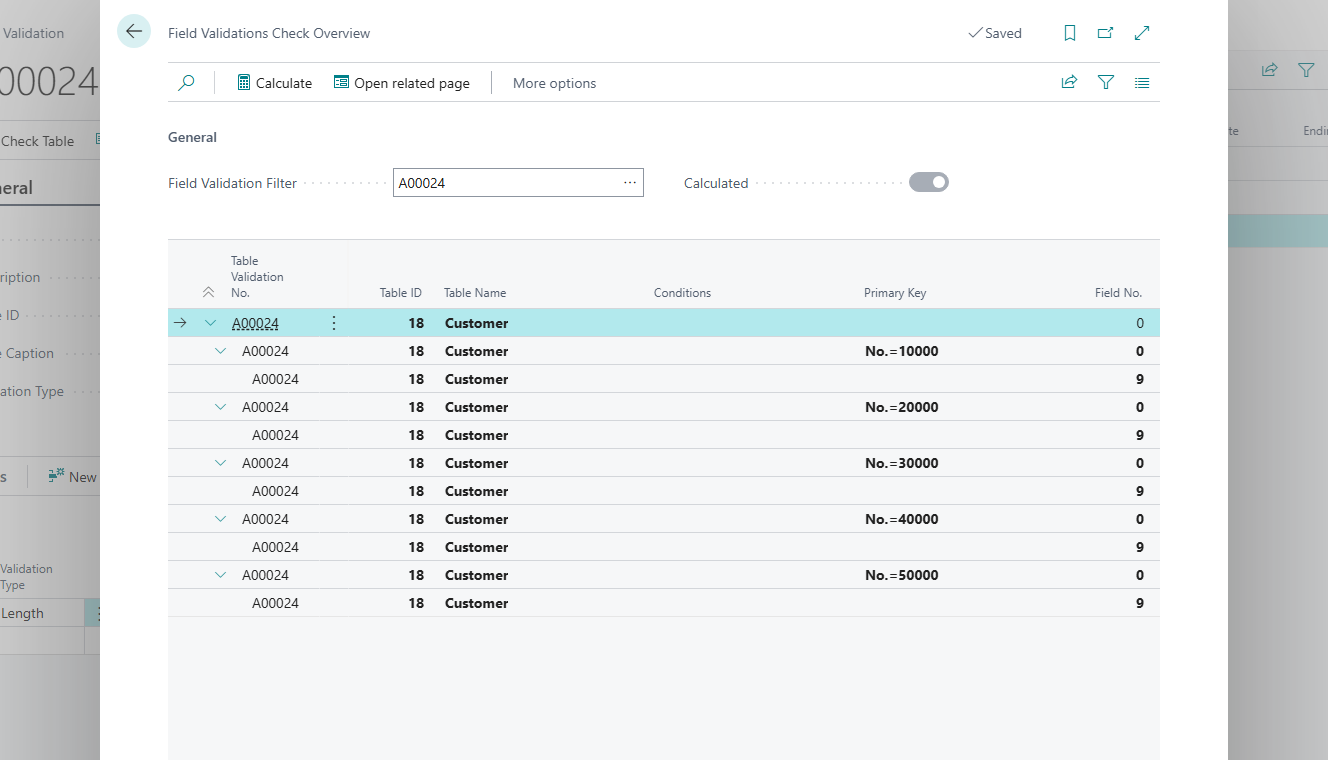Click the Saved status indicator
This screenshot has width=1328, height=760.
(x=995, y=33)
